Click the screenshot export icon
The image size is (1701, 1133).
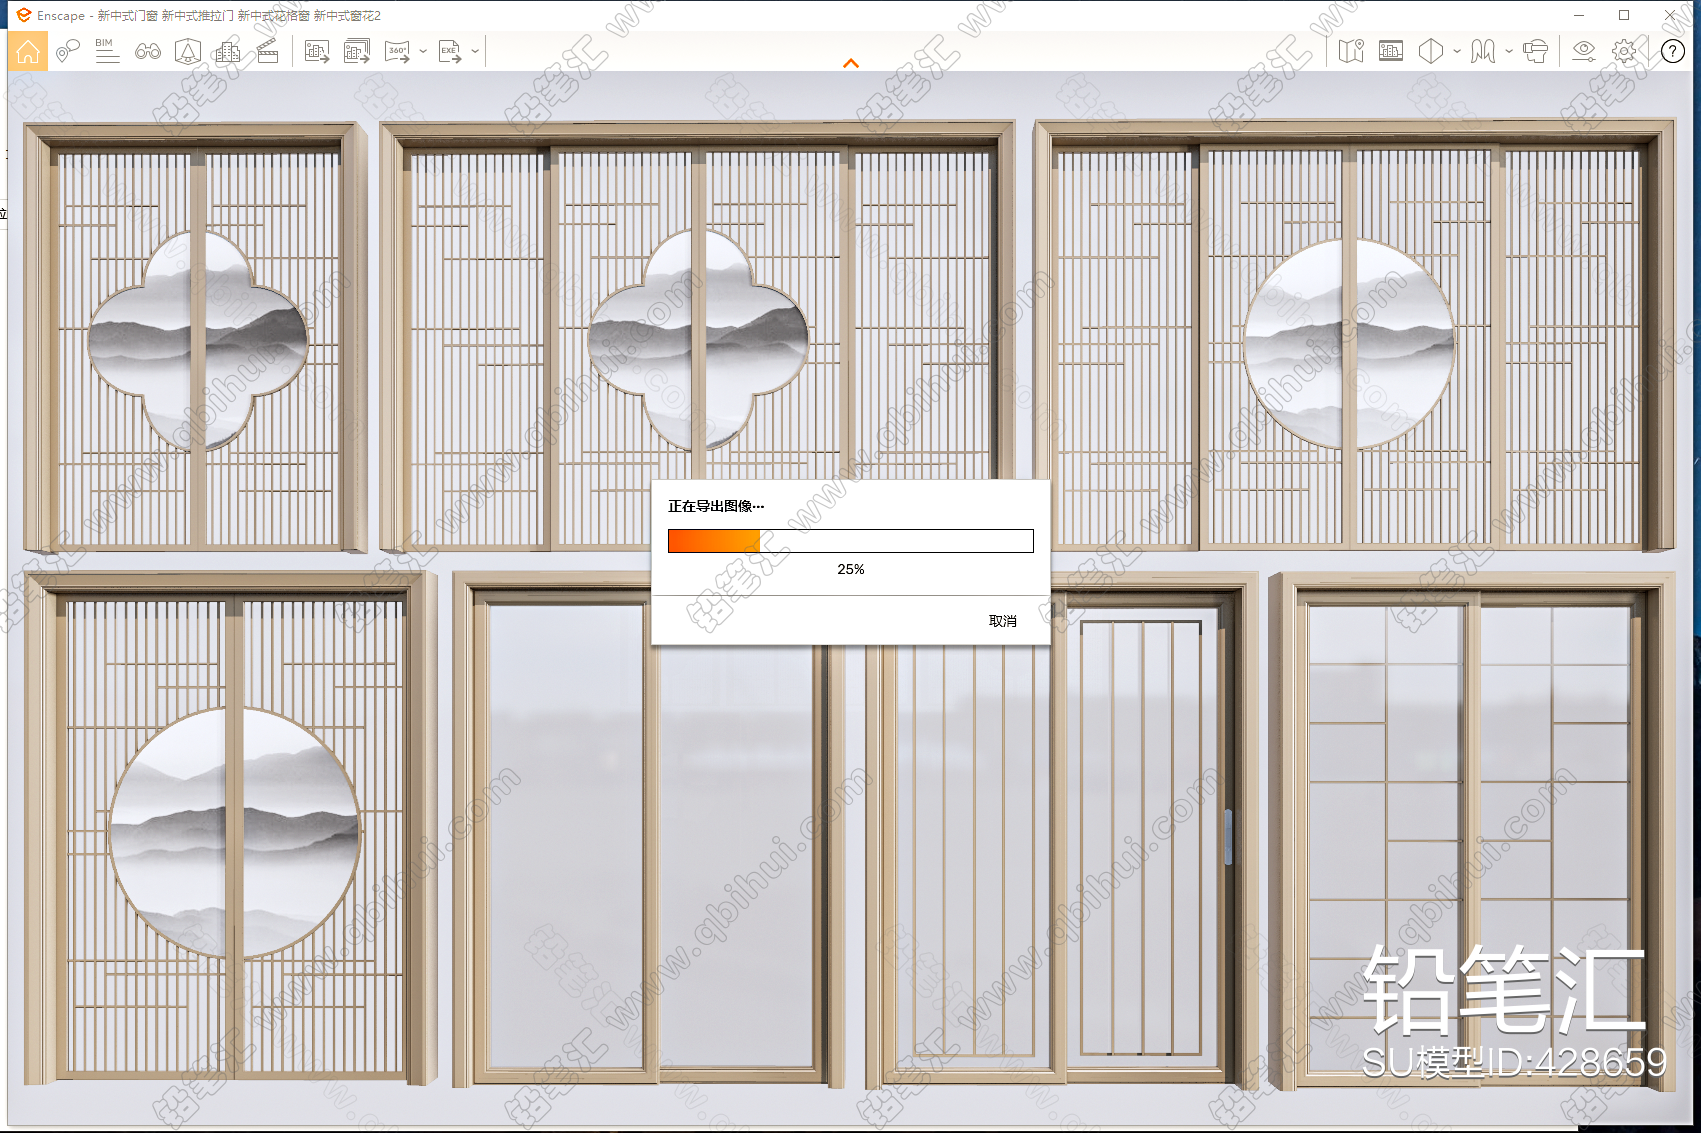317,51
